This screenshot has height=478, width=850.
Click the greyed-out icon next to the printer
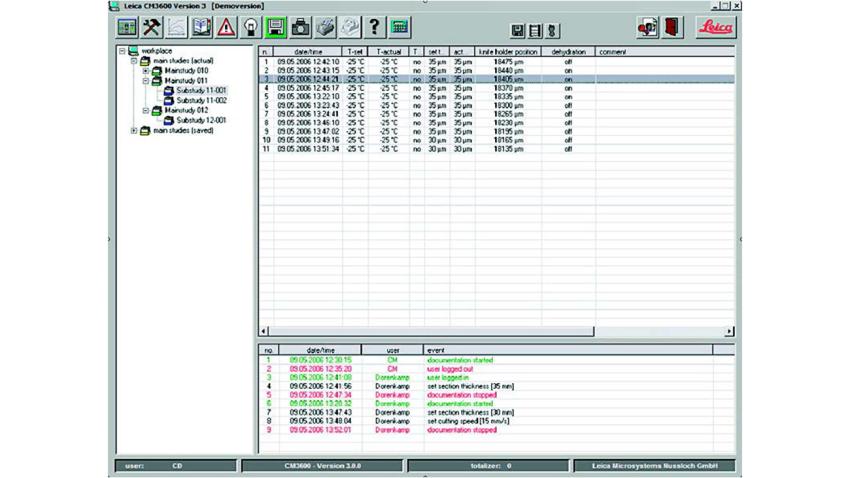(350, 27)
